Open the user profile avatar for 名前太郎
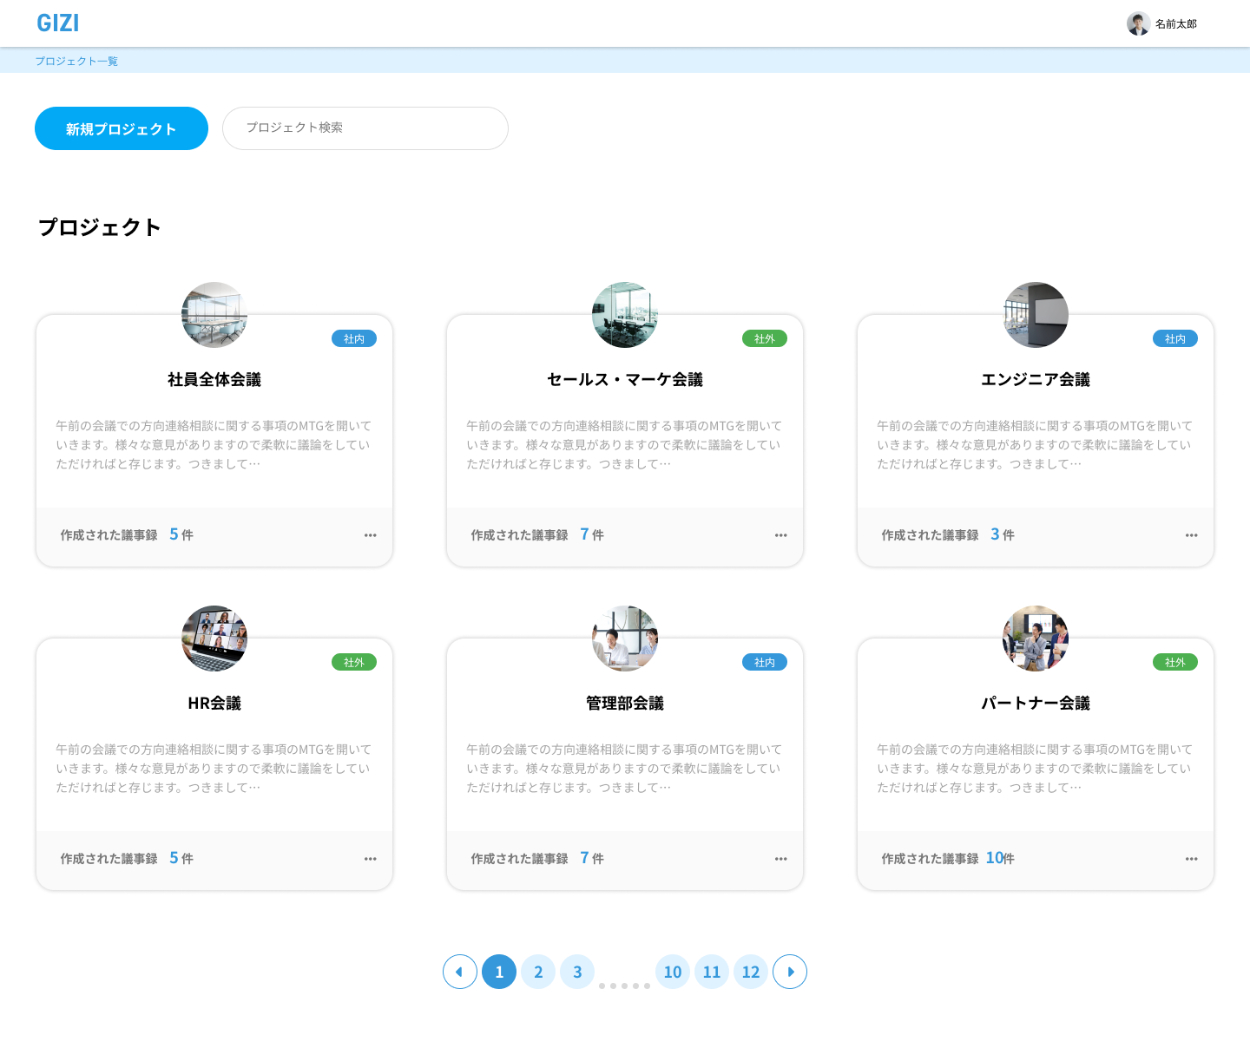This screenshot has width=1250, height=1048. pyautogui.click(x=1137, y=24)
